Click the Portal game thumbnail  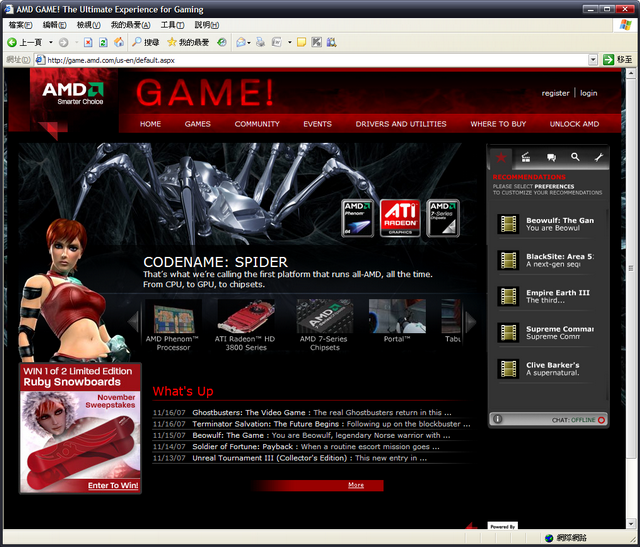point(397,316)
